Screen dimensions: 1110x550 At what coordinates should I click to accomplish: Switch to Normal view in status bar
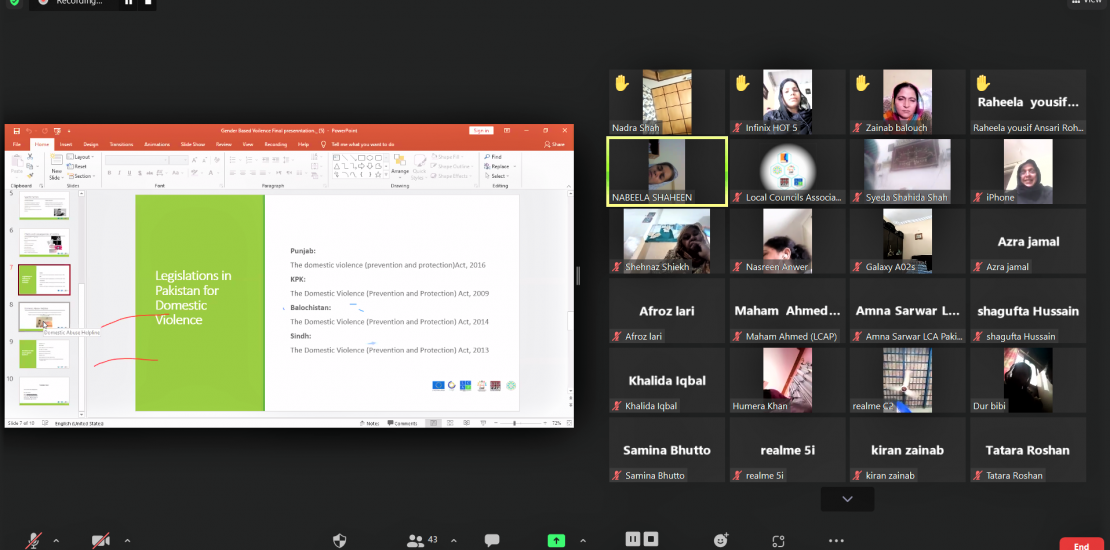coord(431,423)
